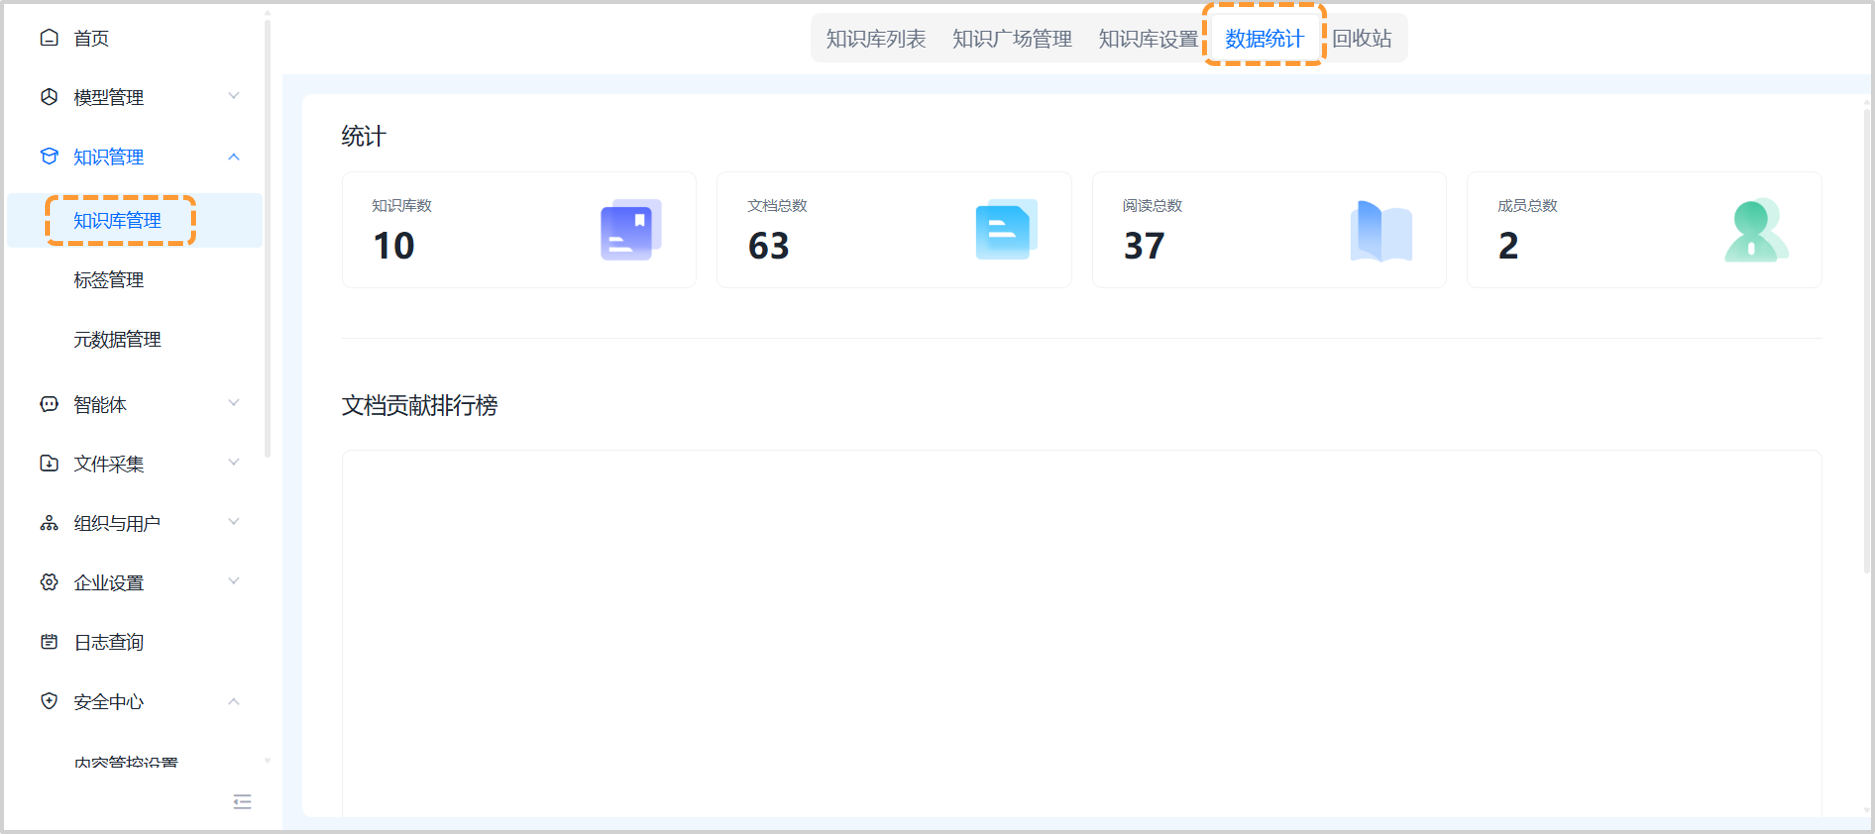Expand the 企业设置 chevron
1875x834 pixels.
pos(234,581)
